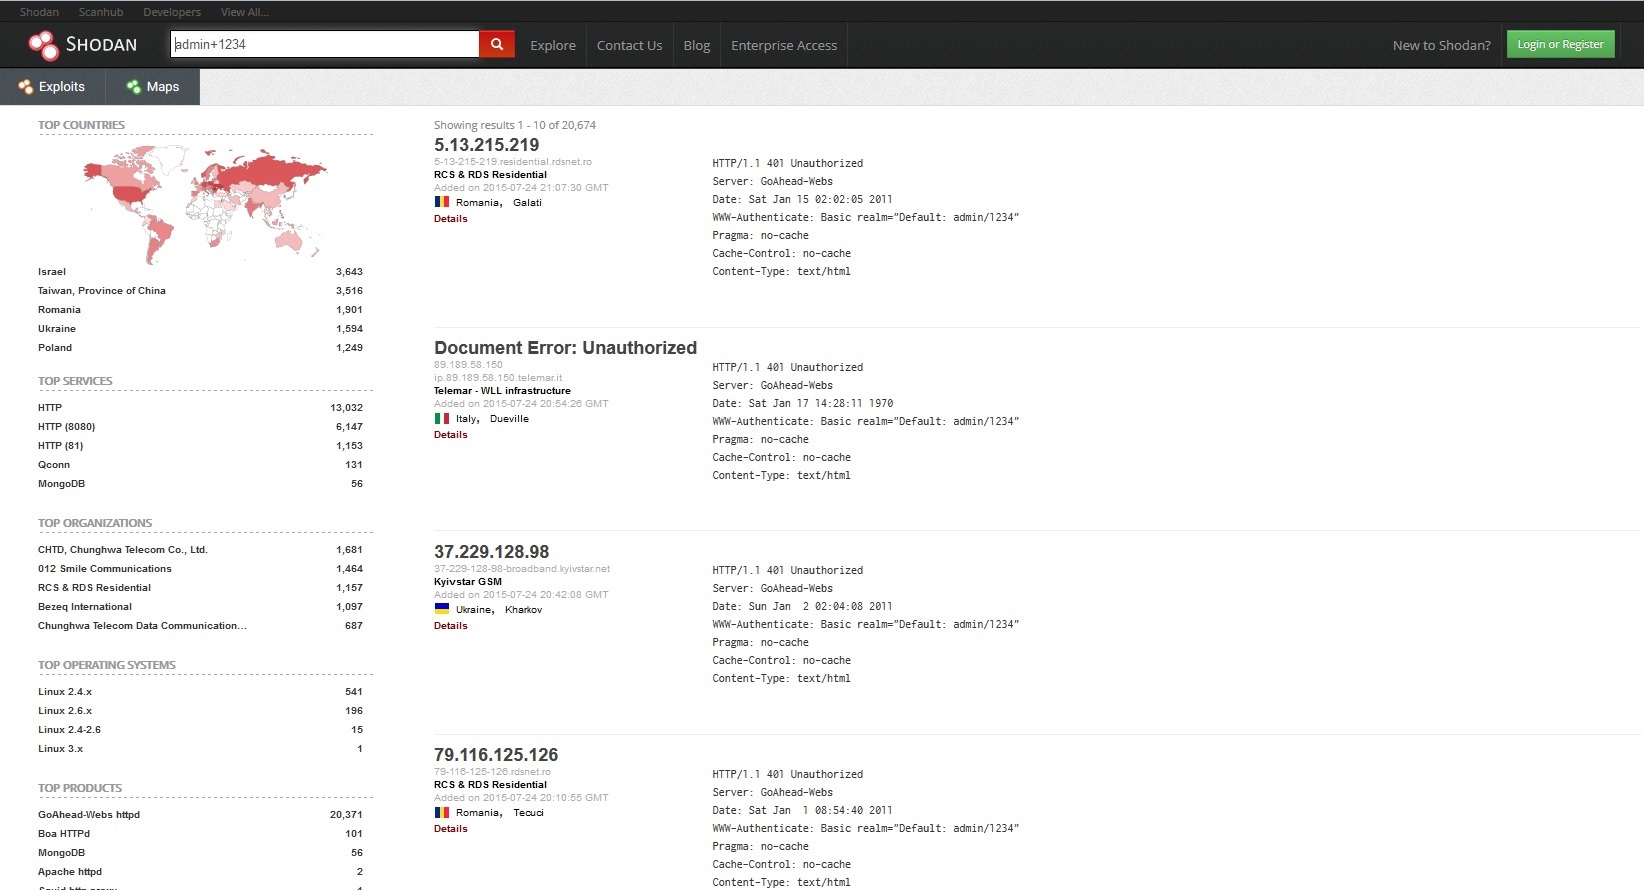Filter by Linux 2.6.x operating system
The image size is (1644, 890).
point(65,711)
